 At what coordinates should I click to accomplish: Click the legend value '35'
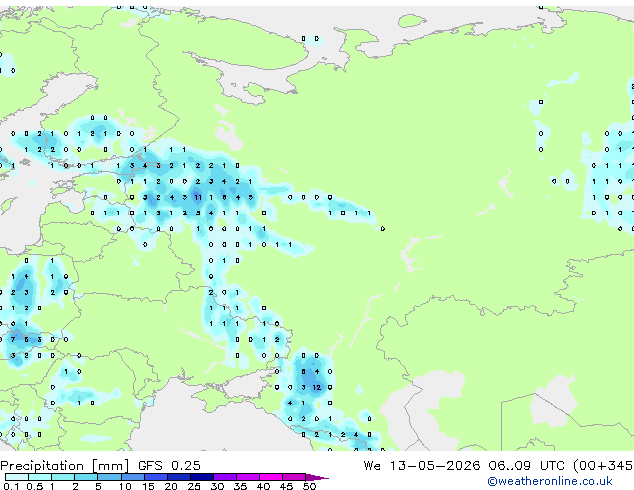[240, 486]
